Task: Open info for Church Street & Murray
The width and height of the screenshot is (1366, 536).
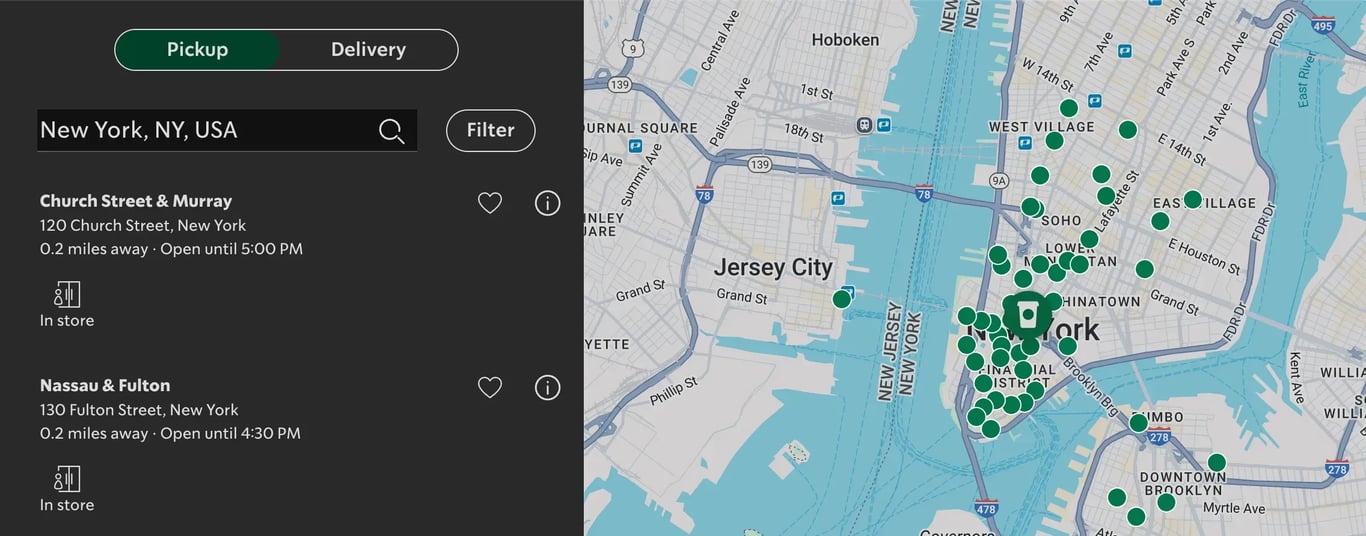Action: [x=547, y=203]
